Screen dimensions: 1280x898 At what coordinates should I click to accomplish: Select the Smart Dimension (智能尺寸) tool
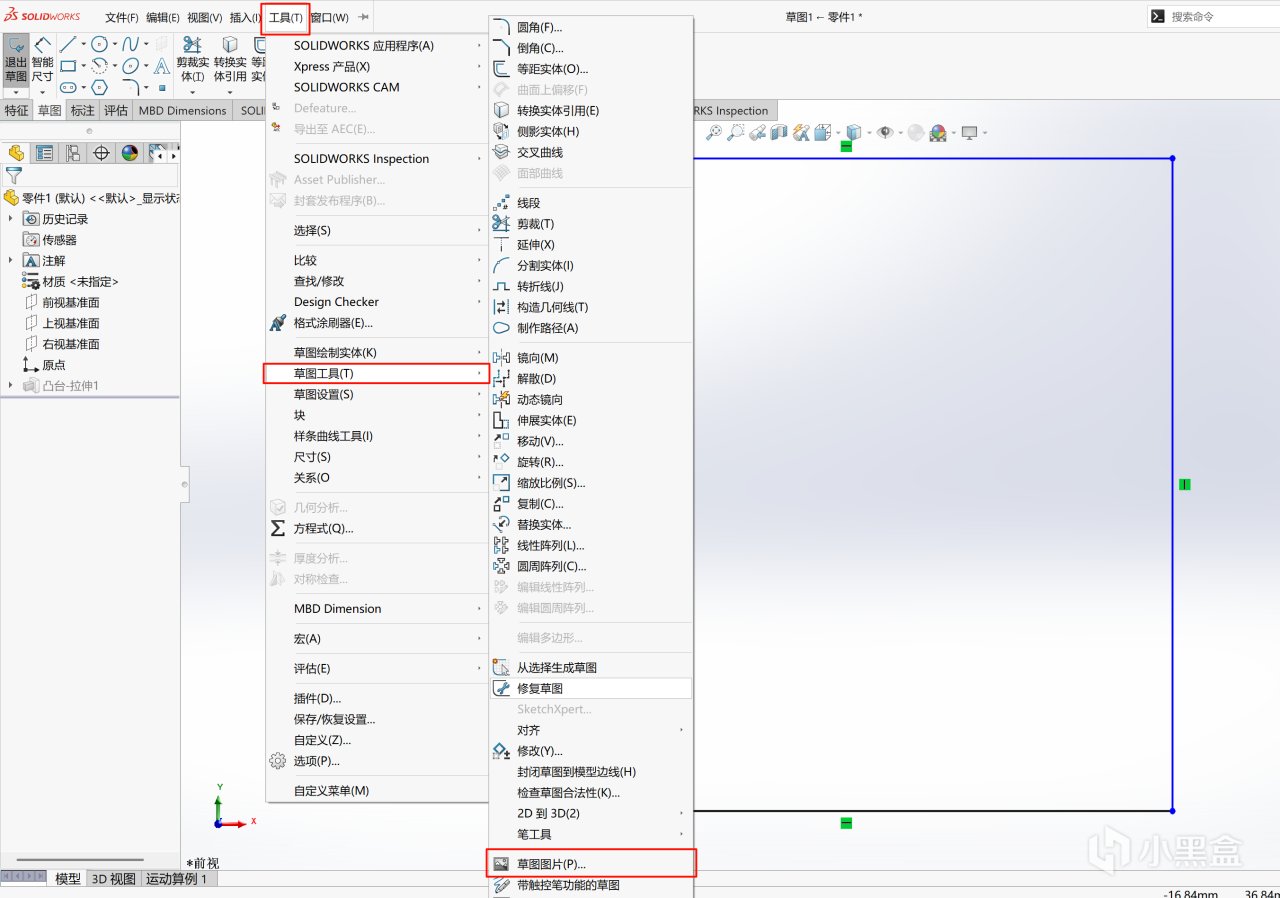[x=42, y=60]
